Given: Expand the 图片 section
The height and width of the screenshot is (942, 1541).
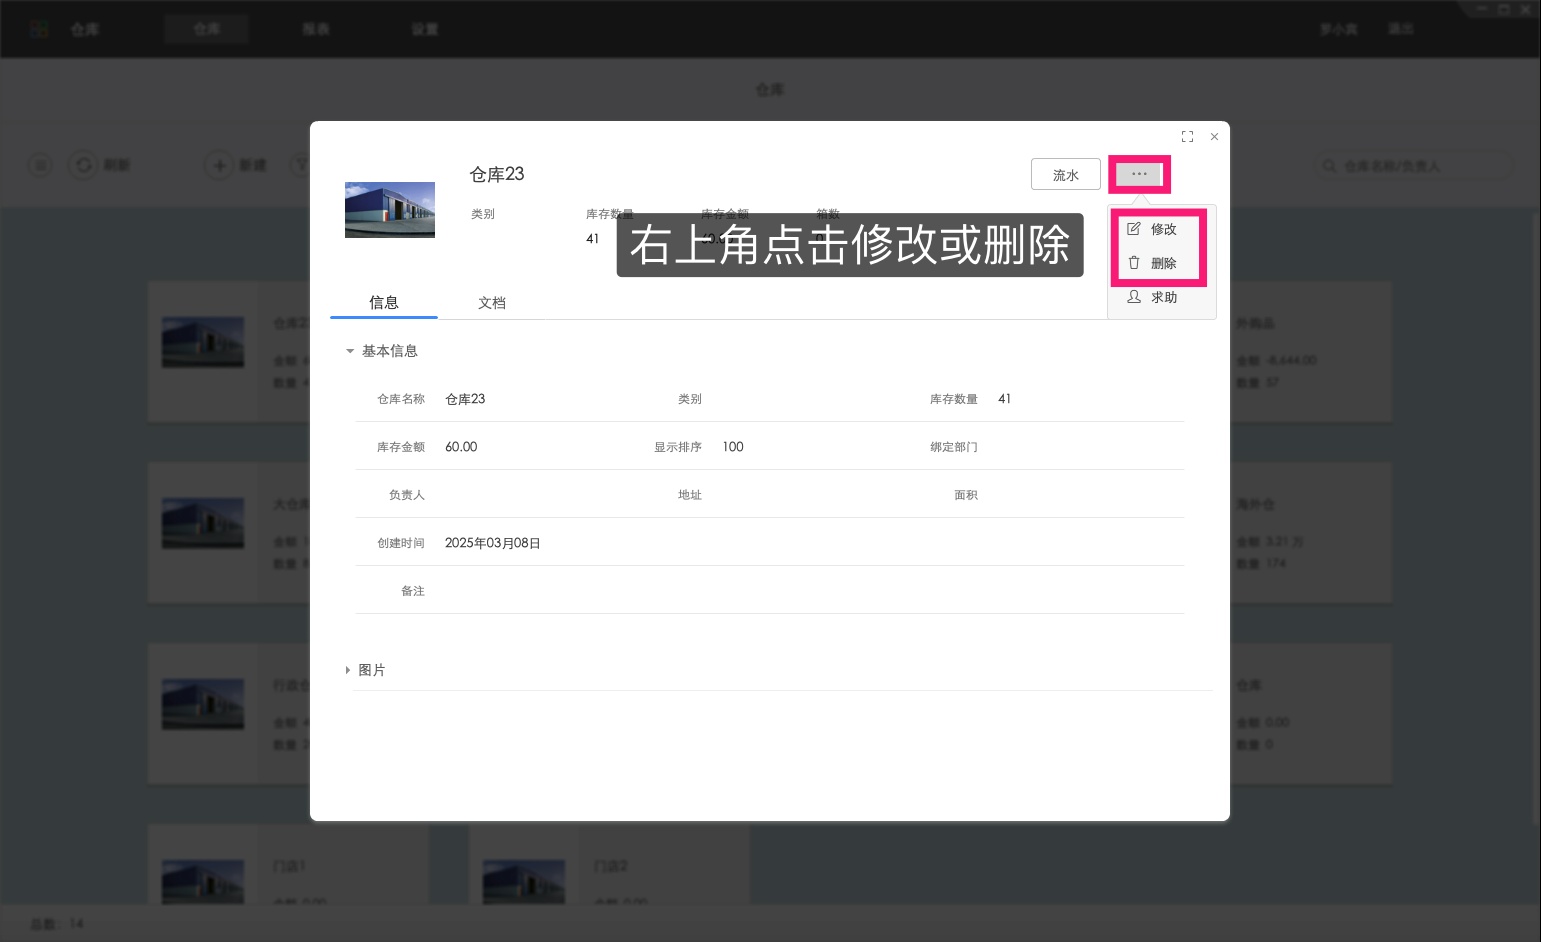Looking at the screenshot, I should (x=348, y=670).
